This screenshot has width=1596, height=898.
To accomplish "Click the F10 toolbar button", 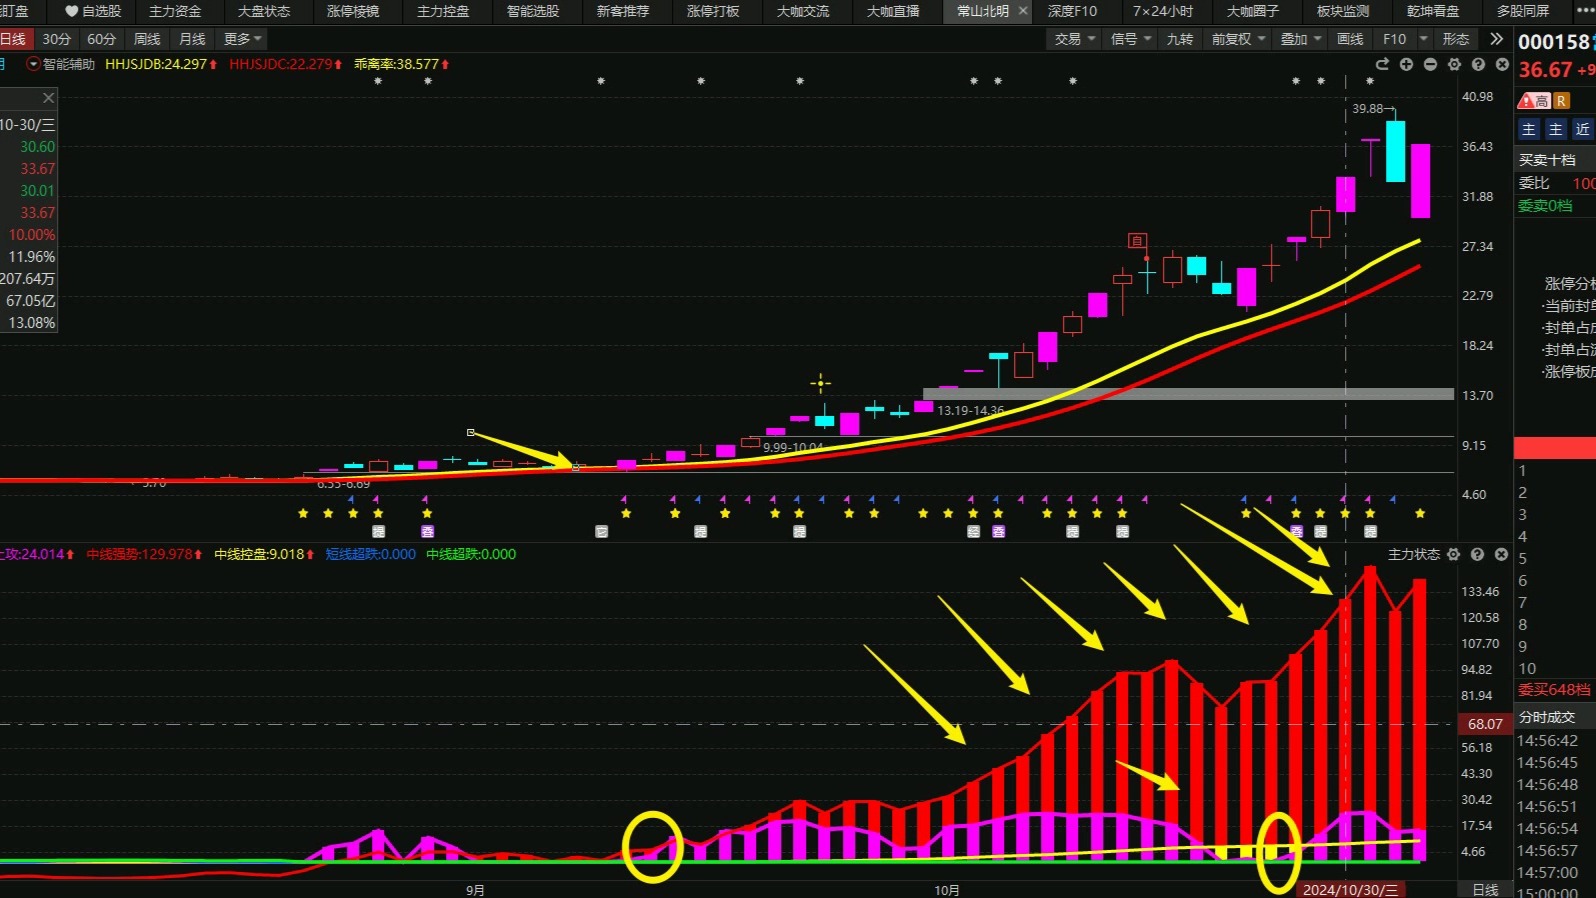I will (x=1395, y=39).
